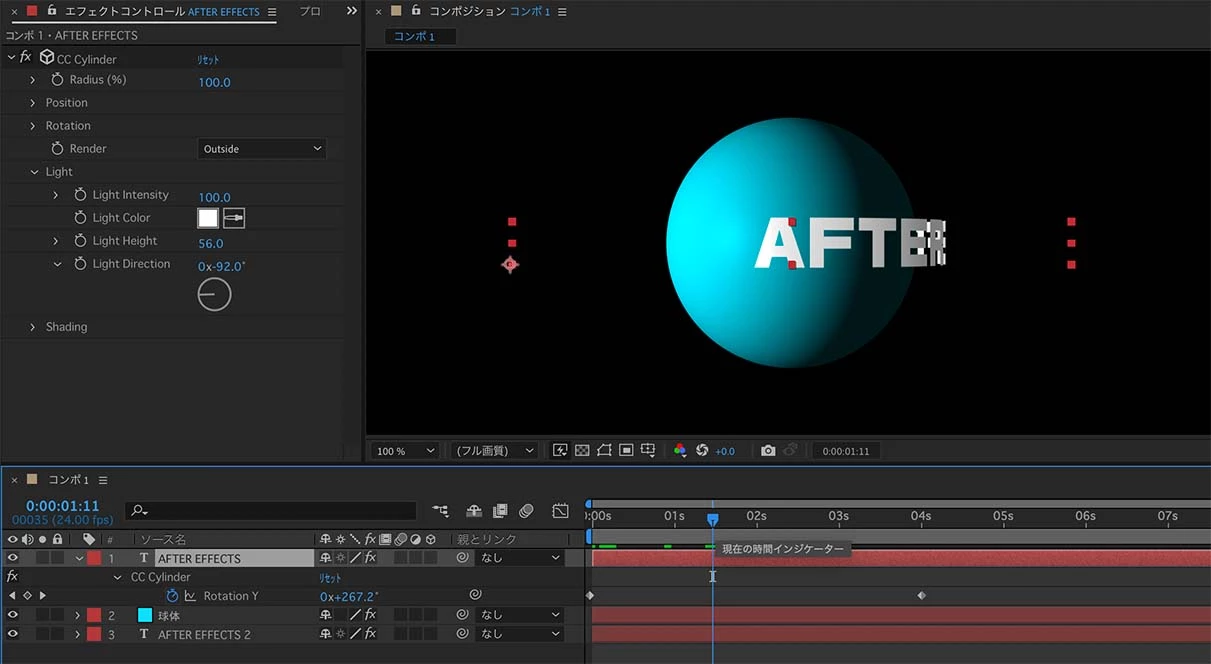Click the Light Direction stopwatch
This screenshot has width=1211, height=664.
81,264
